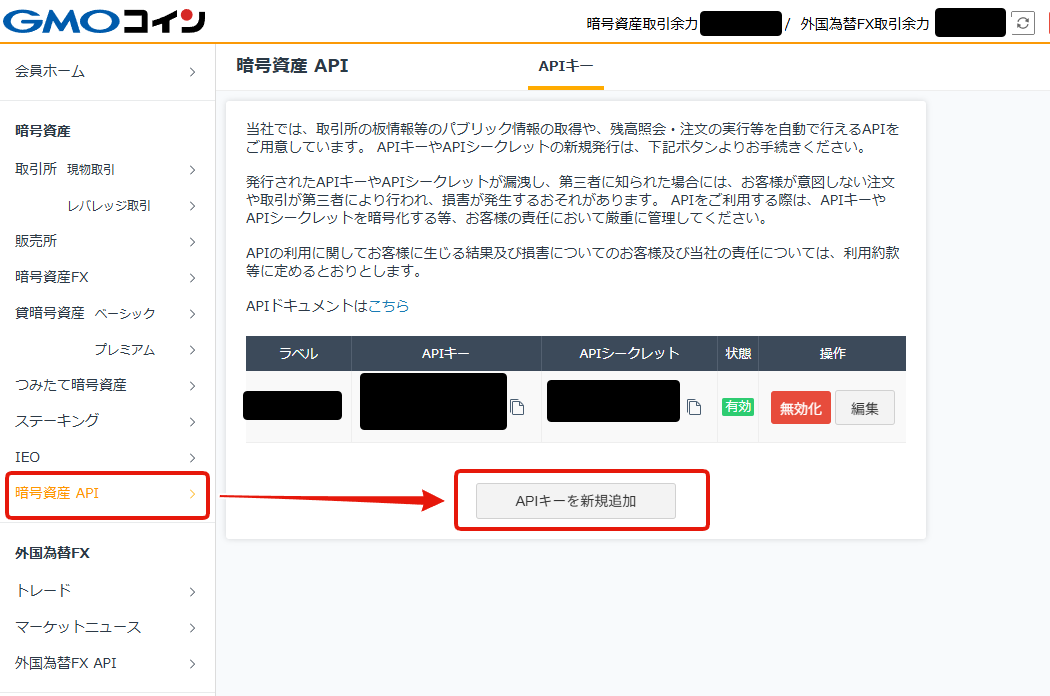Viewport: 1050px width, 696px height.
Task: Select 外国為替FX API menu item
Action: coord(66,663)
